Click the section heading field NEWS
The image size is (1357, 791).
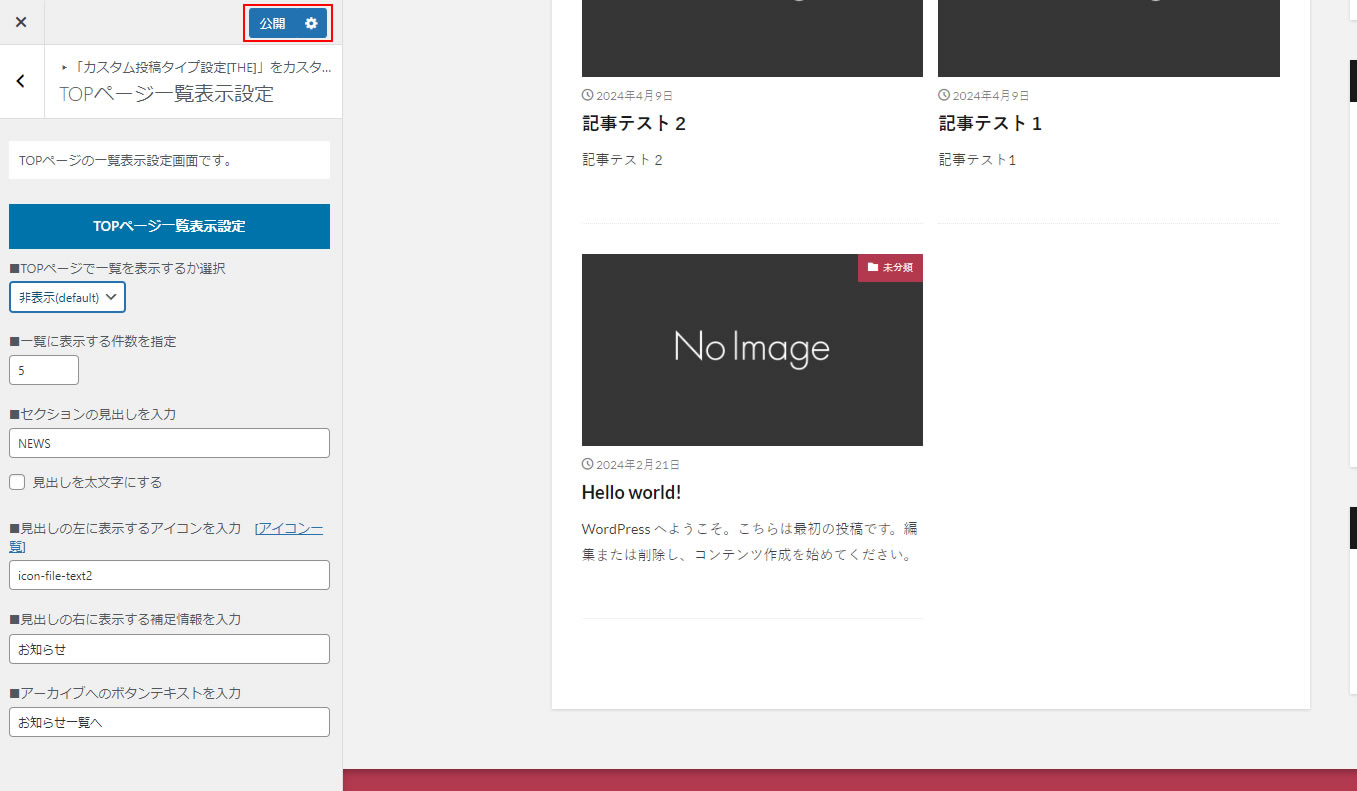tap(169, 443)
